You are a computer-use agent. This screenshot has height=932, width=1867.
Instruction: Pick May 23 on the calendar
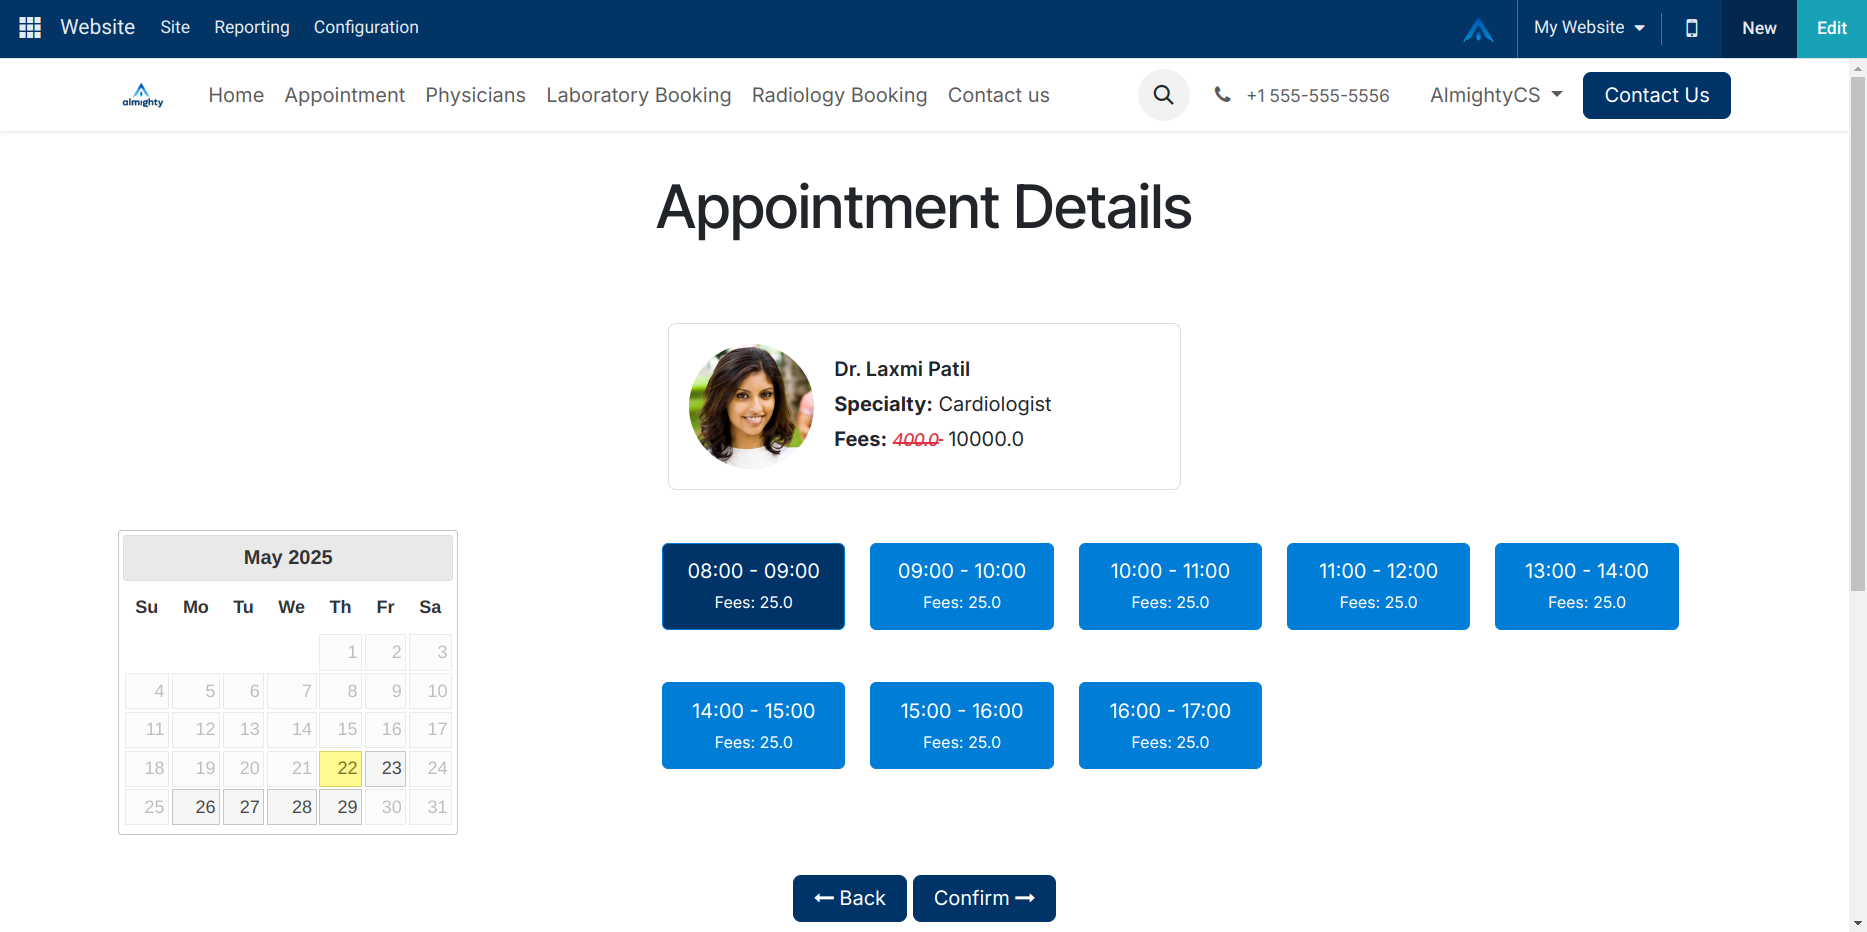point(386,768)
